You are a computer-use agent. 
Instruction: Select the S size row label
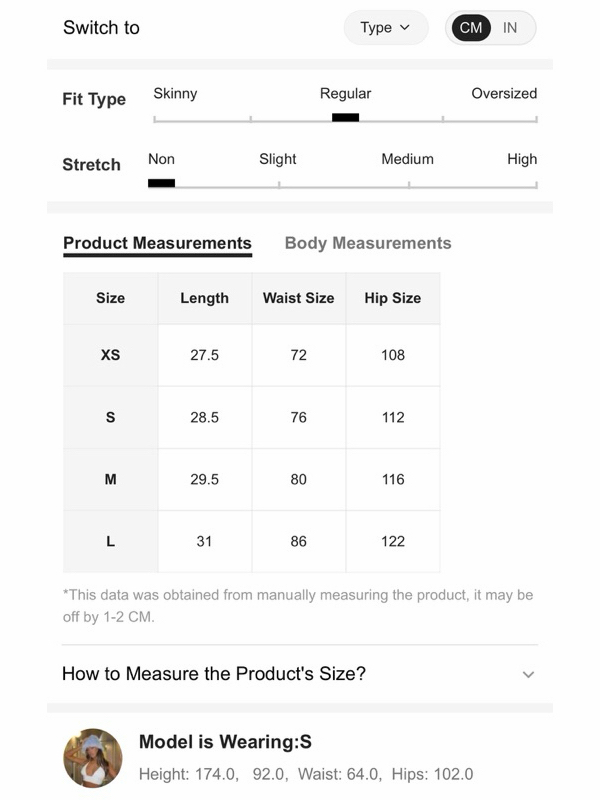tap(110, 417)
